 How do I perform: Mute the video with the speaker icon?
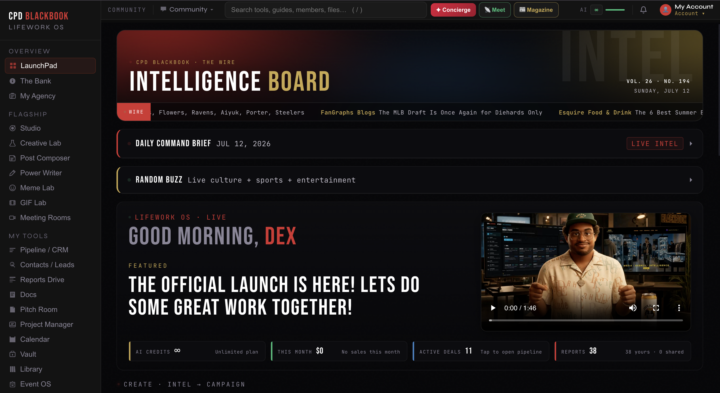point(633,308)
